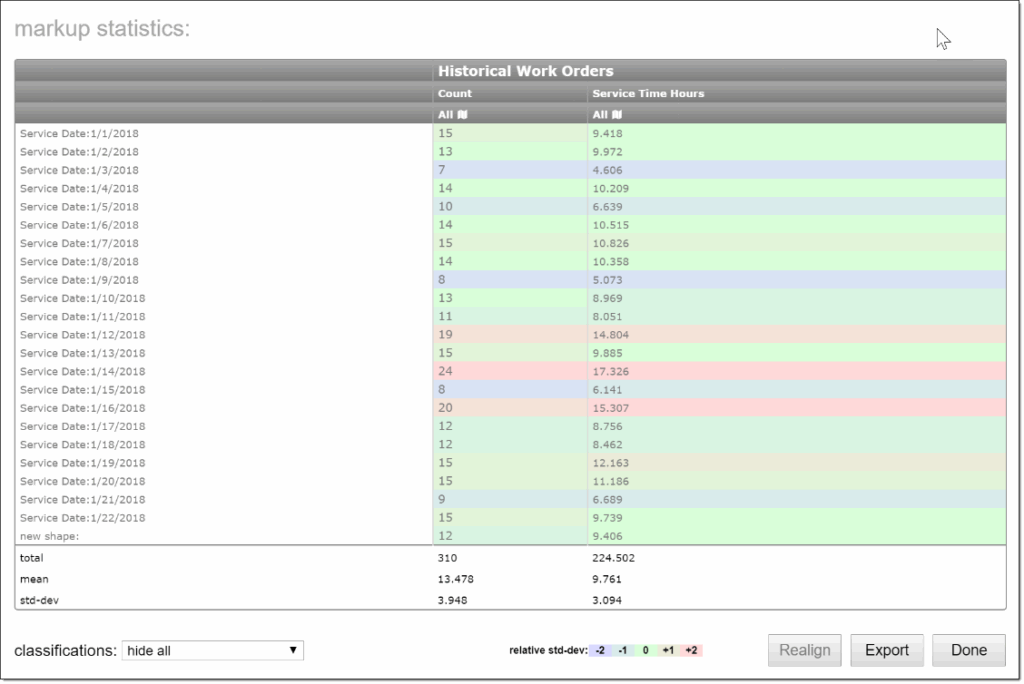Screen dimensions: 1024x684
Task: Click the Historical Work Orders title bar
Action: (524, 71)
